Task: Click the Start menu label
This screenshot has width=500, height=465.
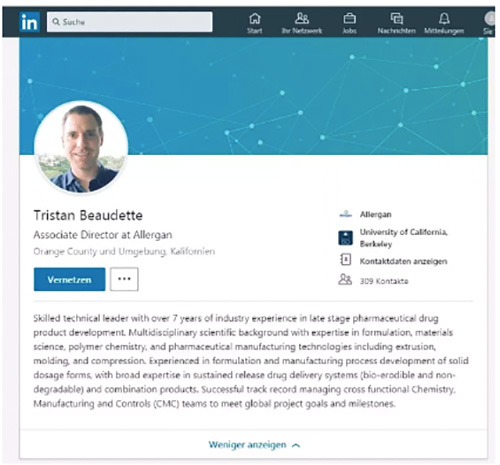Action: [x=255, y=31]
